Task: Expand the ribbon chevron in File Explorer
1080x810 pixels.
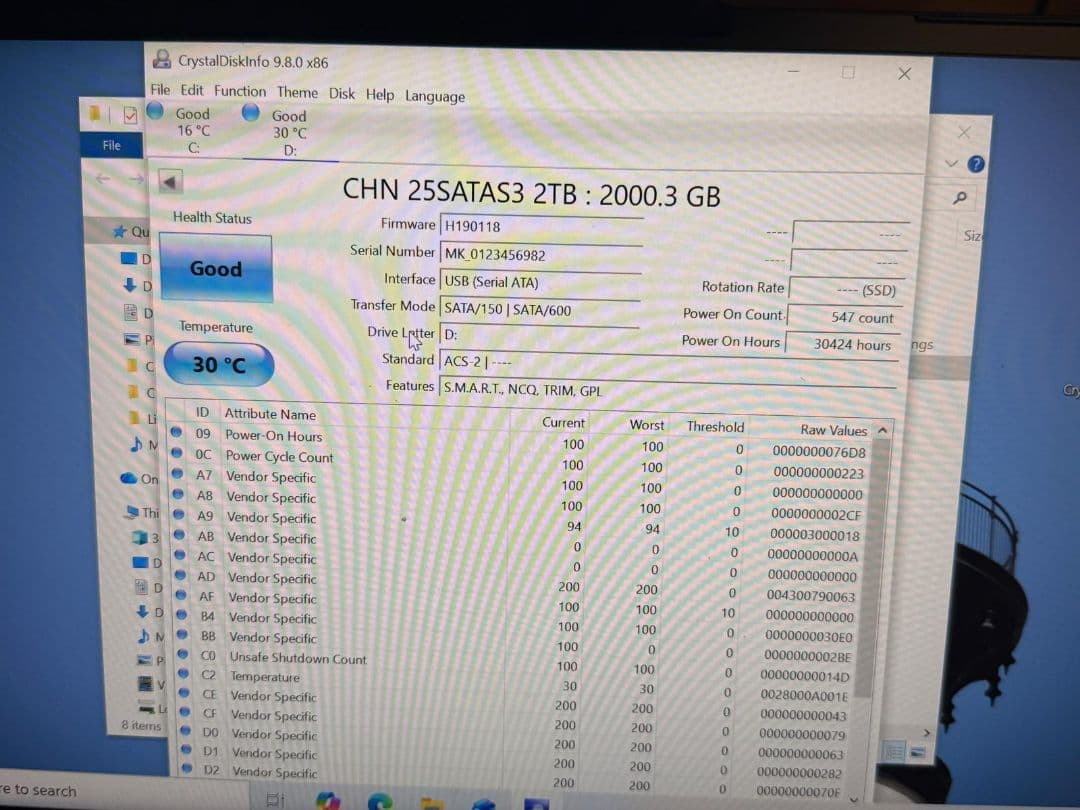Action: tap(952, 163)
